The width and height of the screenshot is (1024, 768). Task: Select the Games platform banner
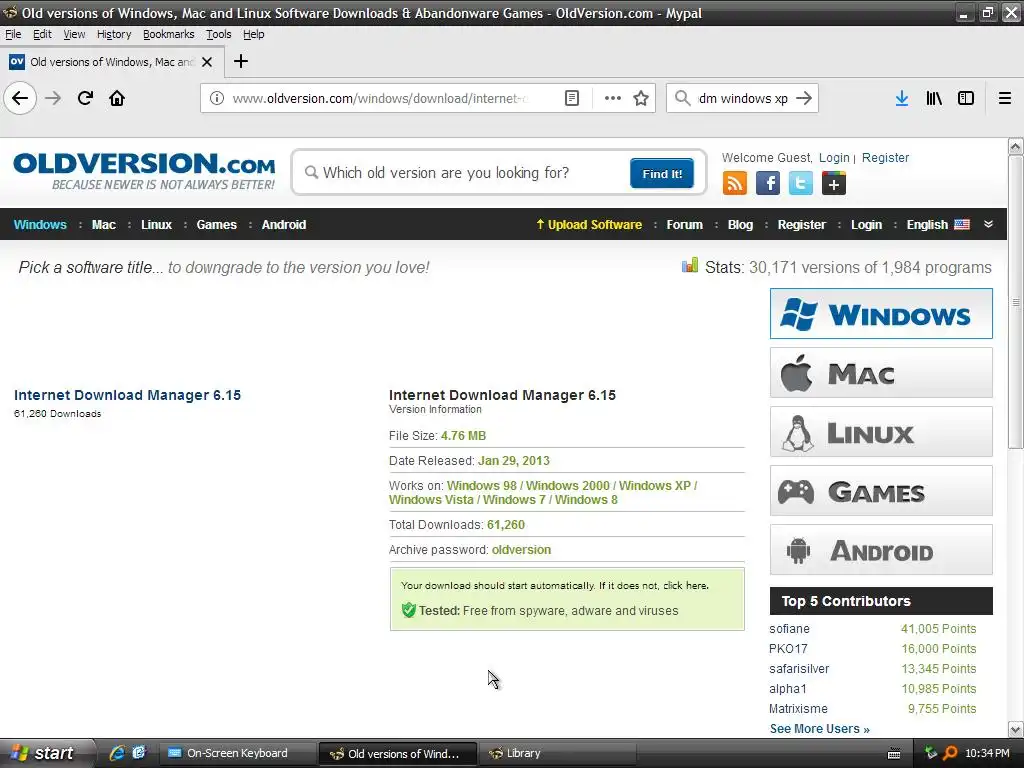pos(881,491)
